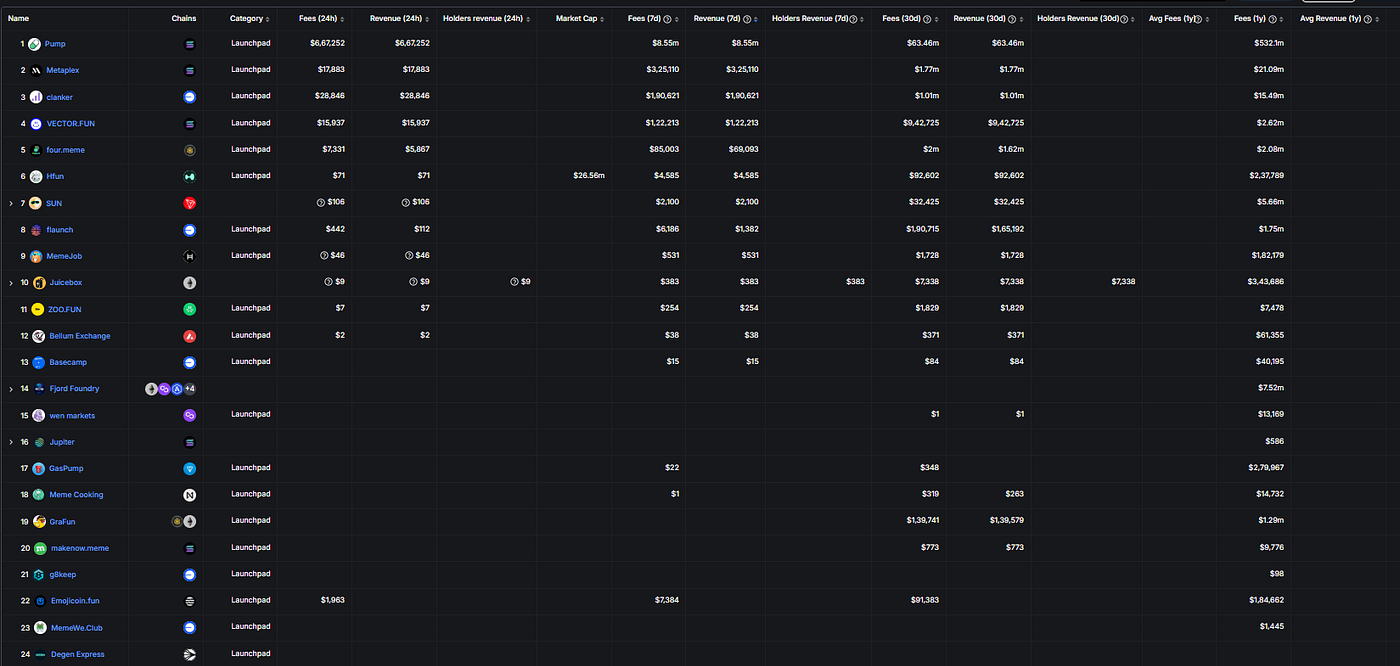Click the Metaplex protocol logo
The height and width of the screenshot is (666, 1400).
pyautogui.click(x=36, y=71)
